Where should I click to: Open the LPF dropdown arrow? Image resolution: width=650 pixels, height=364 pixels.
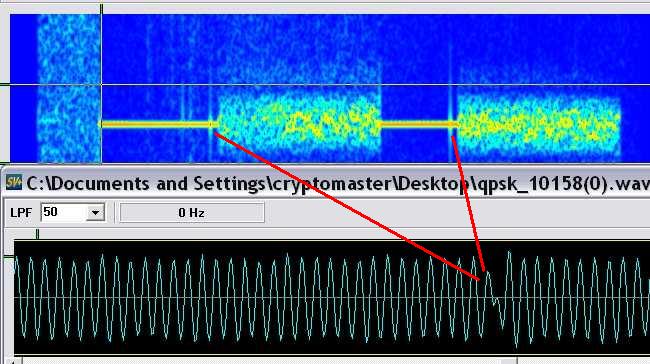pos(95,213)
